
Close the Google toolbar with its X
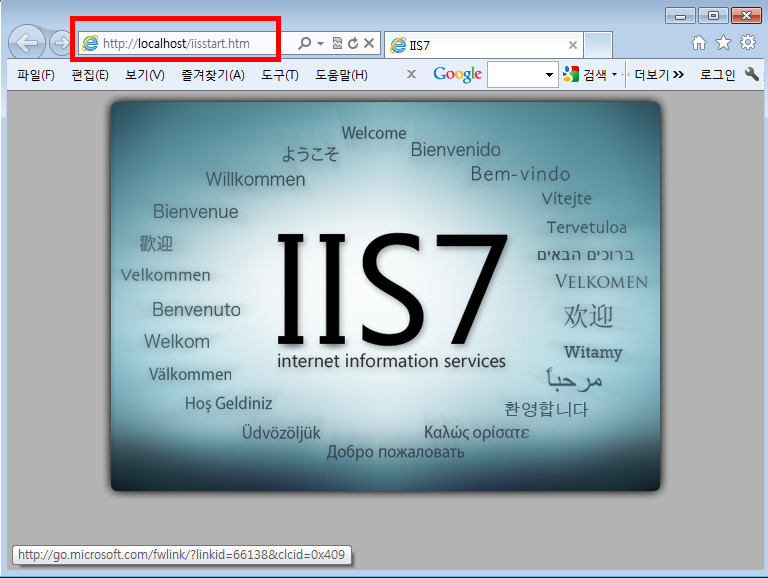(x=411, y=75)
